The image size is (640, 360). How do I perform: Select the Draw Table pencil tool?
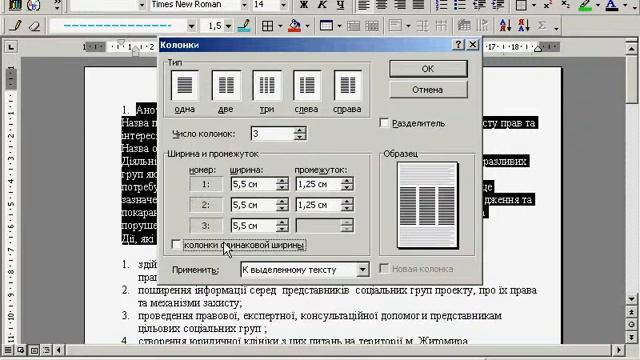(16, 26)
